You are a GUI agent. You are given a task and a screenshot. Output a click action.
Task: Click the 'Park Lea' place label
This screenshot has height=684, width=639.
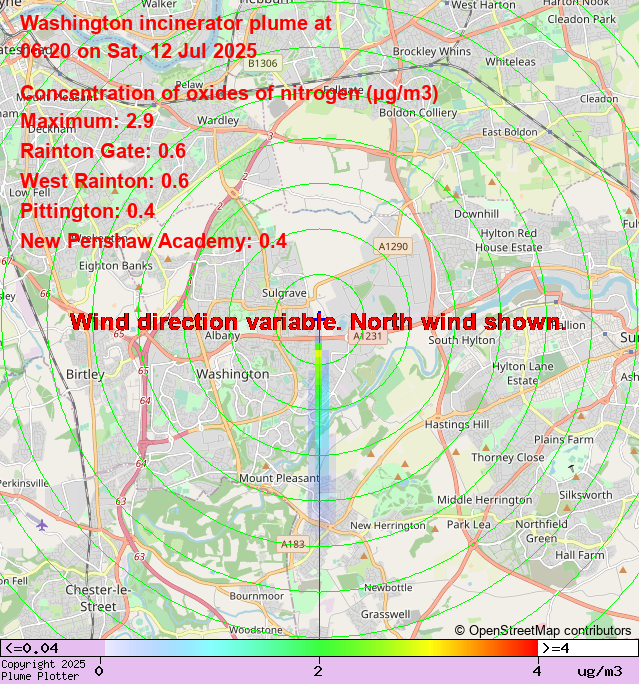(468, 524)
